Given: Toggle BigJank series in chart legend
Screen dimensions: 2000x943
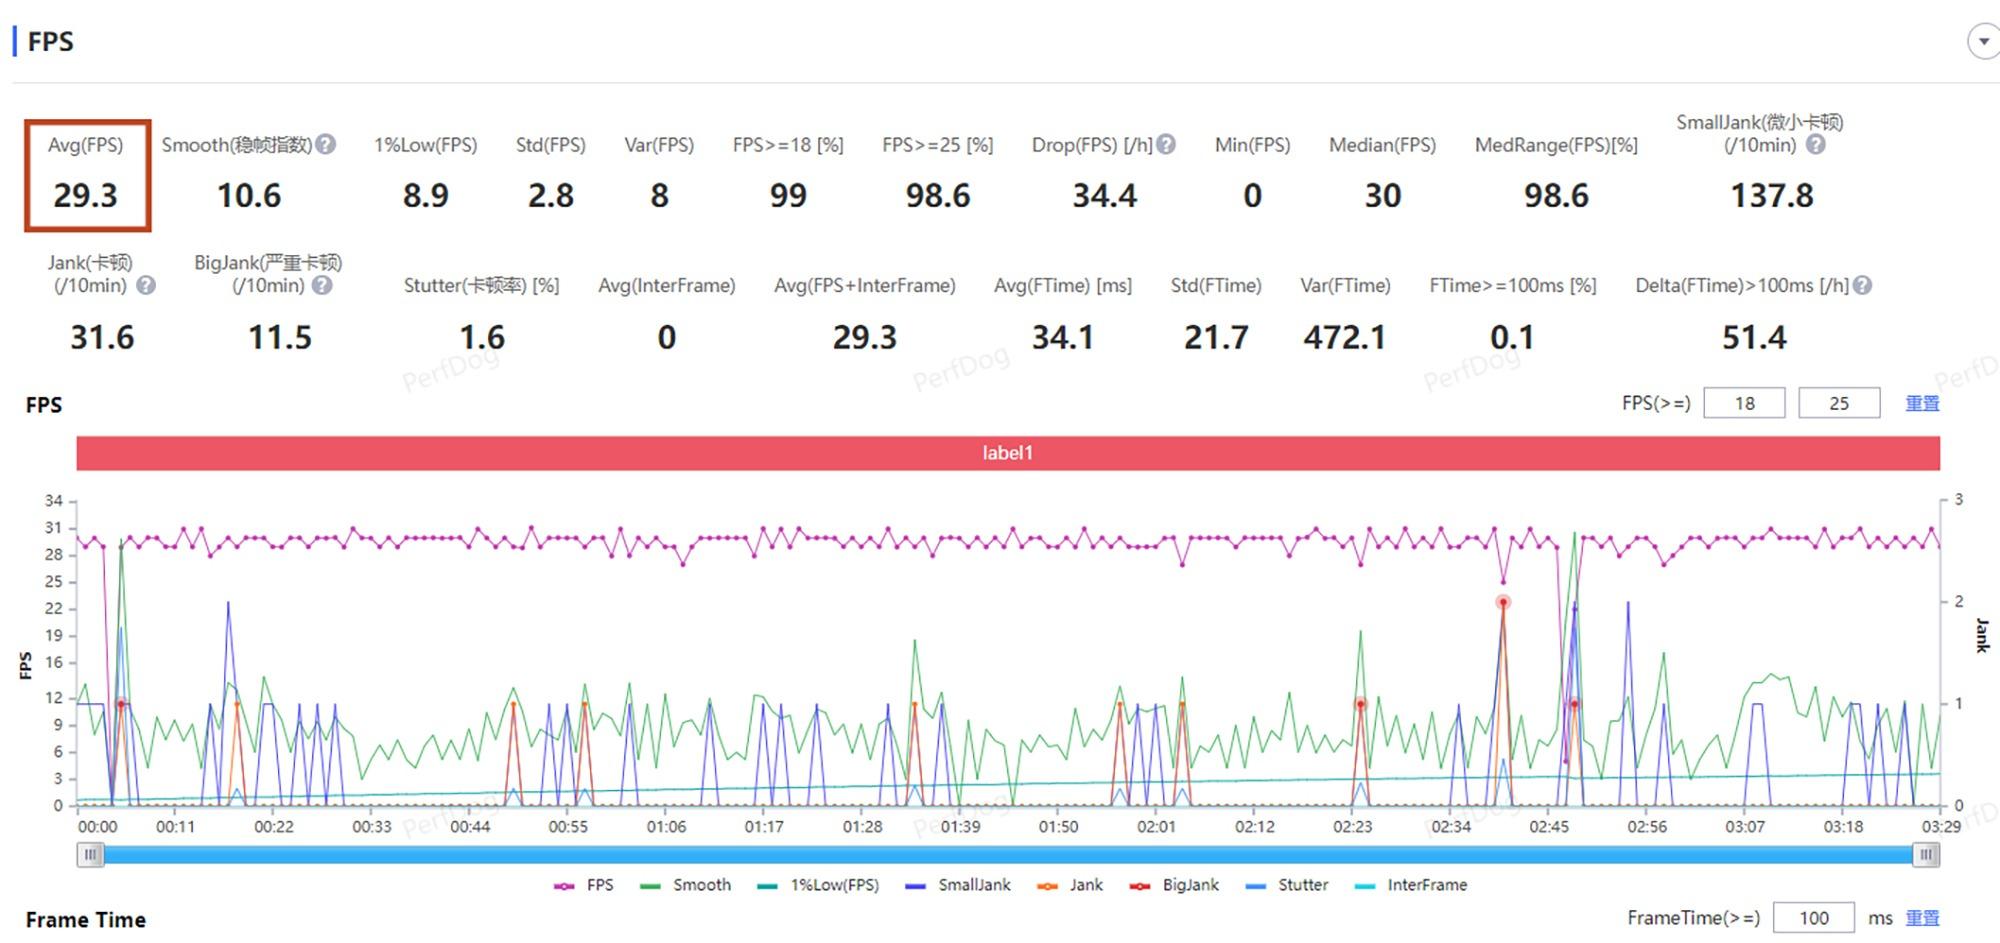Looking at the screenshot, I should click(1174, 885).
